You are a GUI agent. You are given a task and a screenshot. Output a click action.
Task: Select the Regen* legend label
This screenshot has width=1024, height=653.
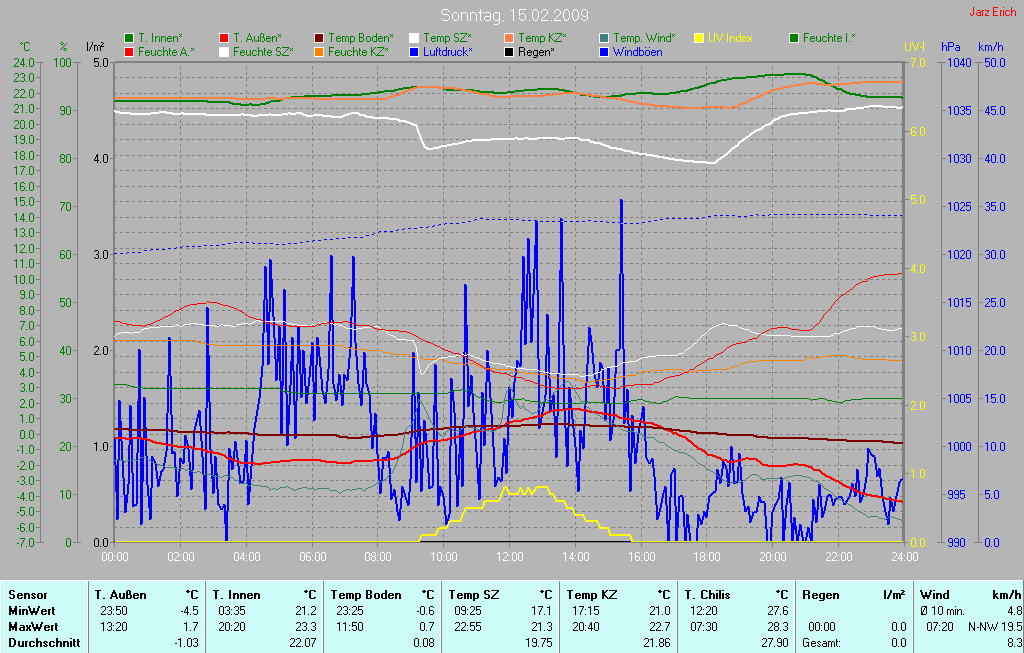[537, 52]
